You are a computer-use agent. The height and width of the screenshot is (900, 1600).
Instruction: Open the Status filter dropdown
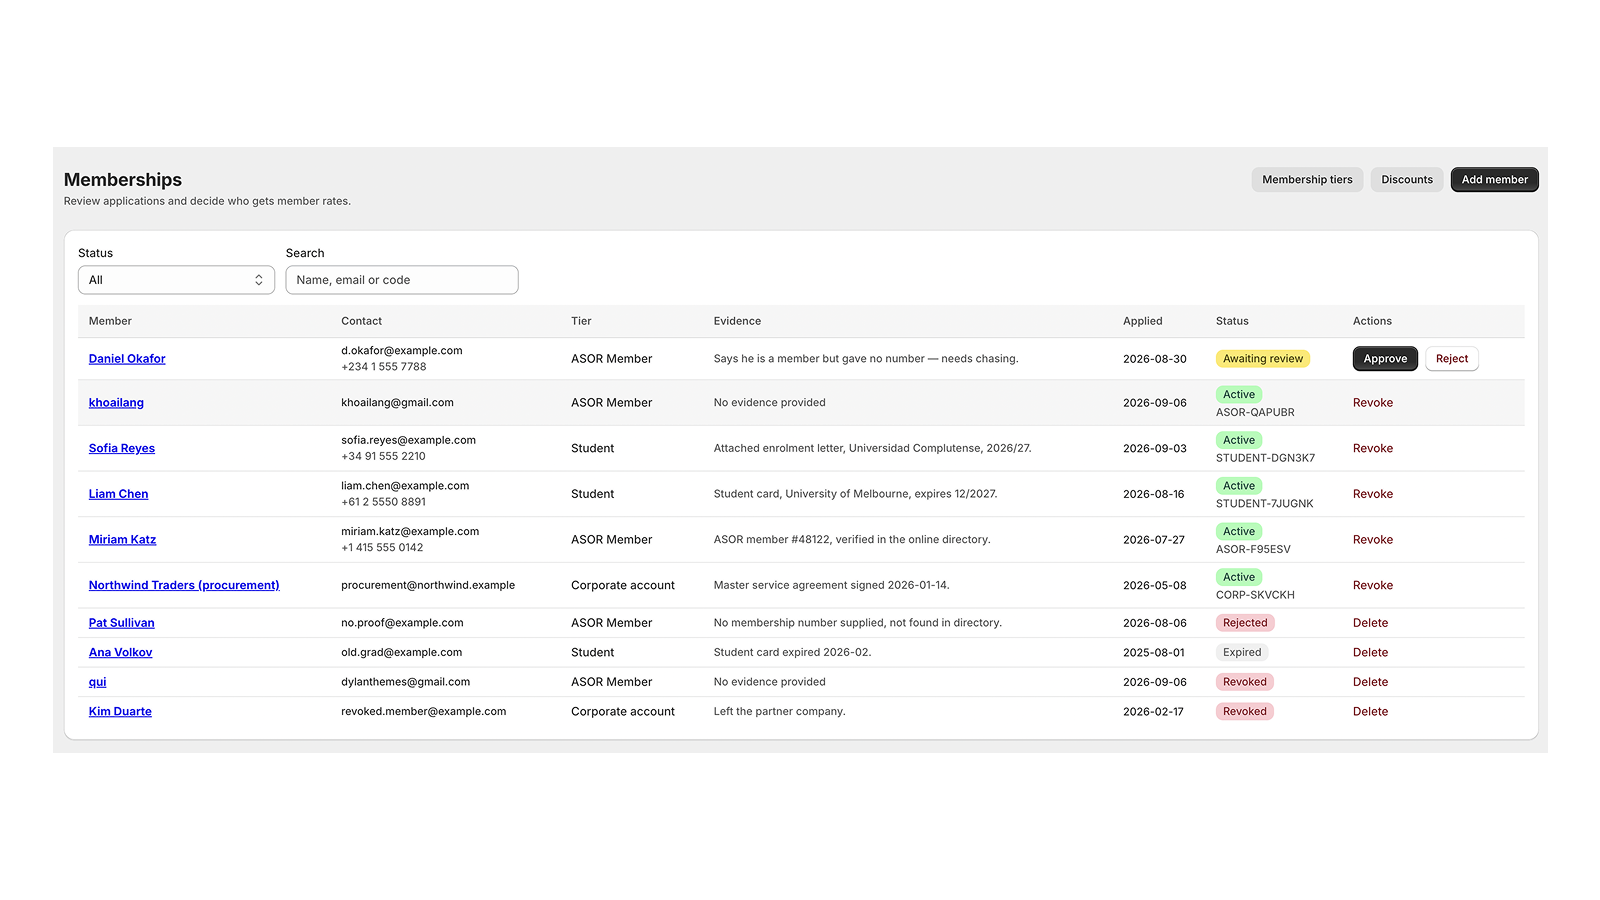[176, 280]
